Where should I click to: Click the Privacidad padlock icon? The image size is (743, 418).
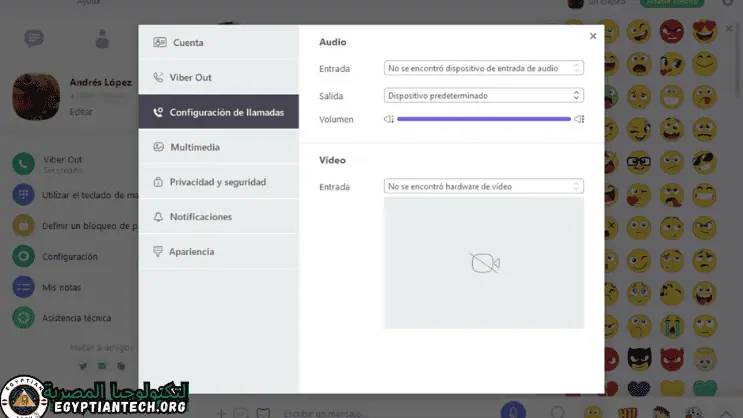(158, 182)
